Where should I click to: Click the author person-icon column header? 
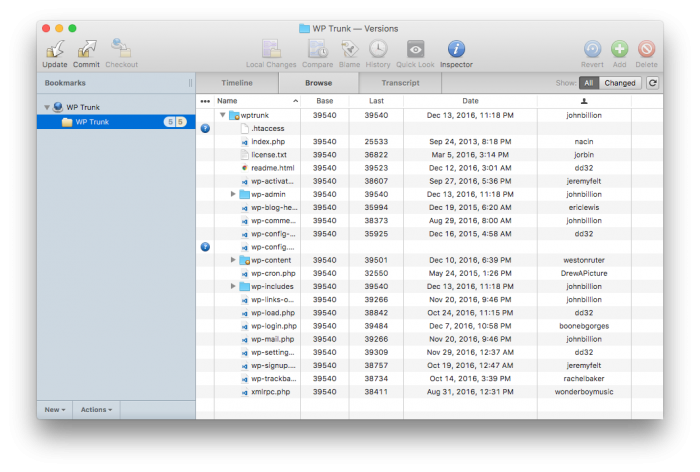coord(584,101)
